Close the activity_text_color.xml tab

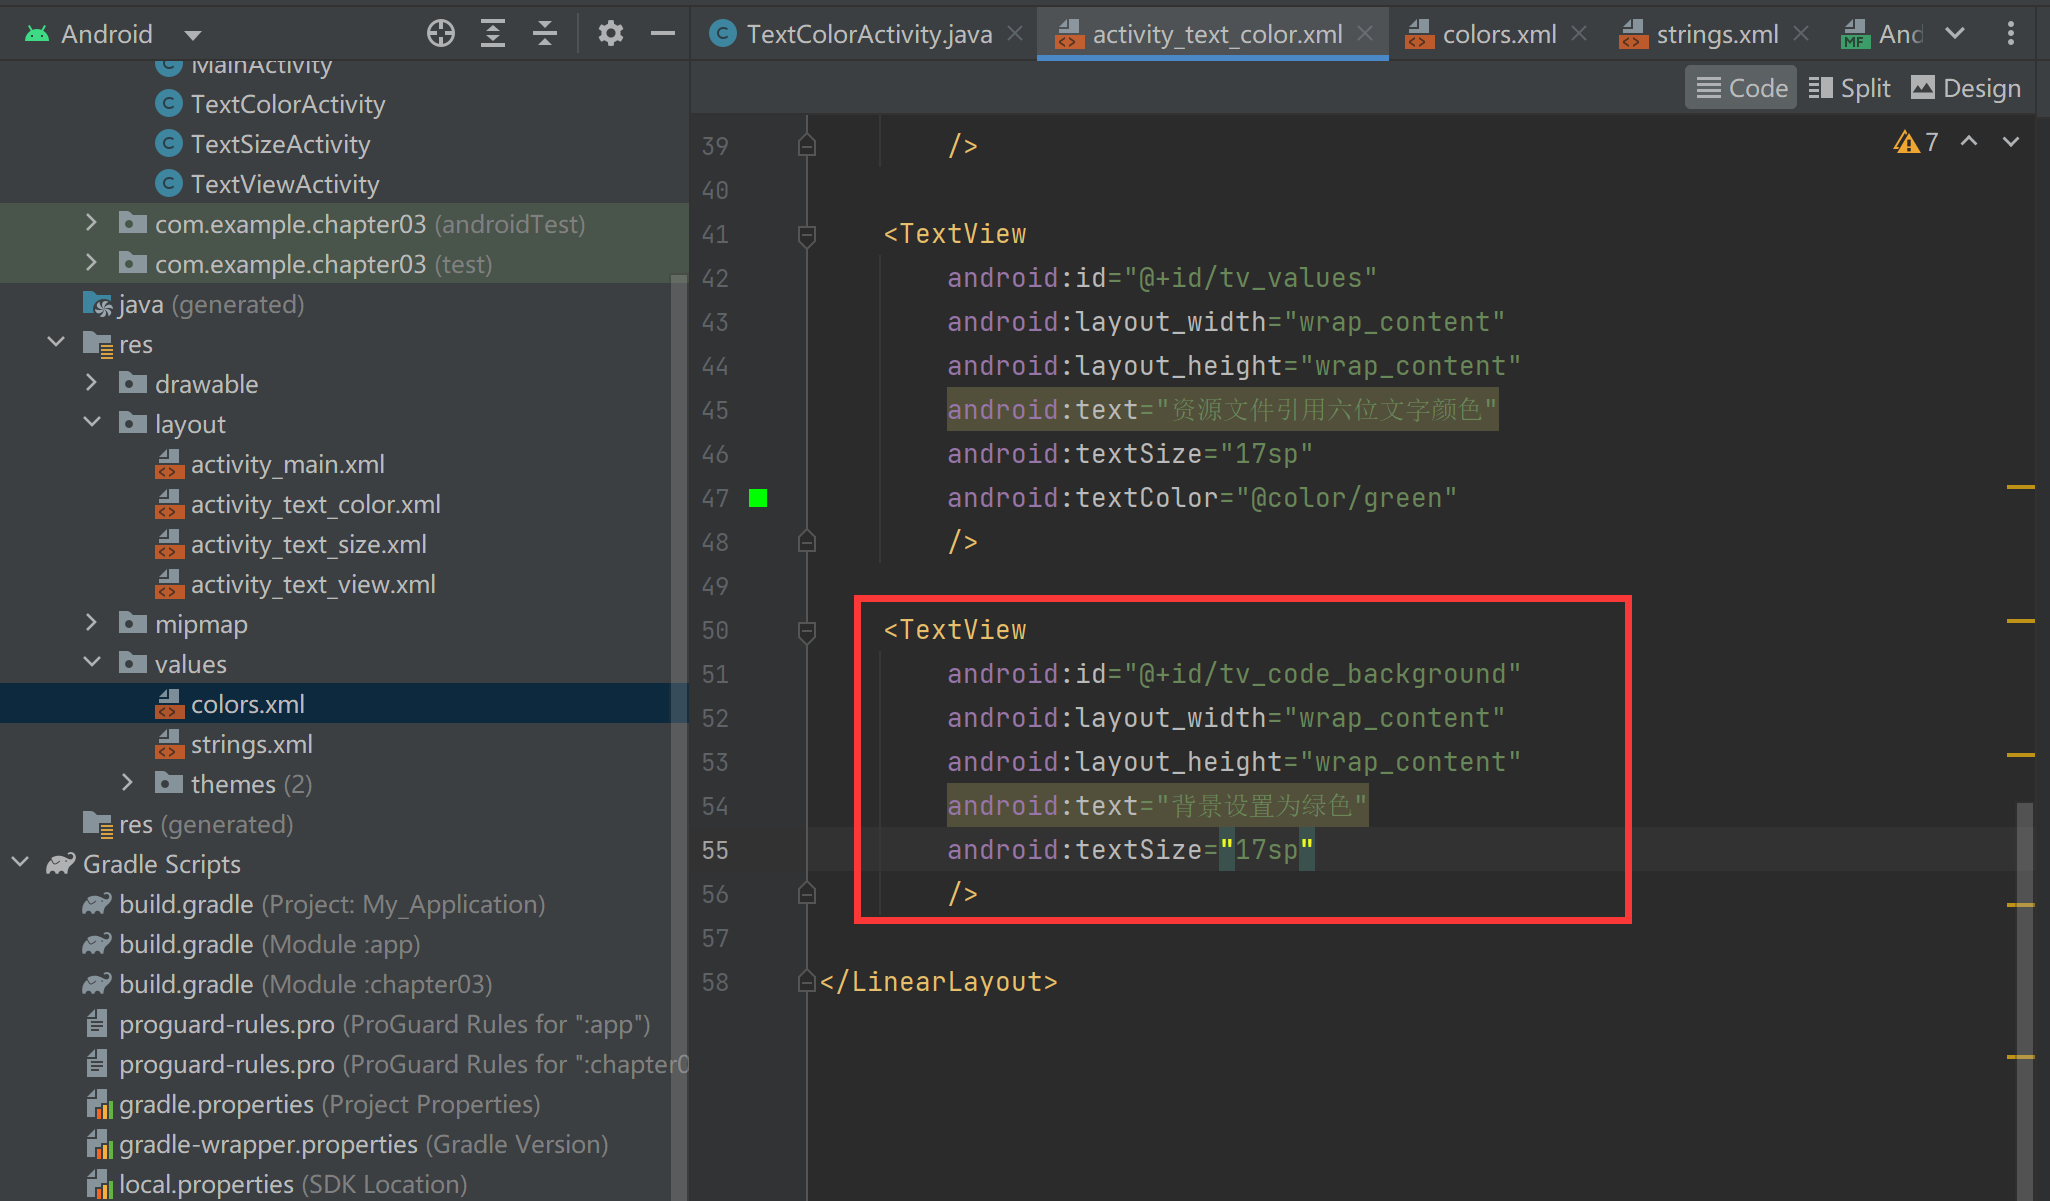(x=1365, y=34)
